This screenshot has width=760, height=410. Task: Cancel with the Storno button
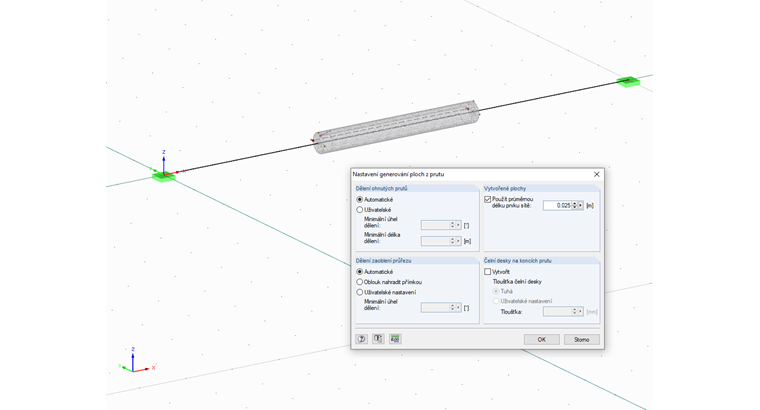(x=582, y=340)
